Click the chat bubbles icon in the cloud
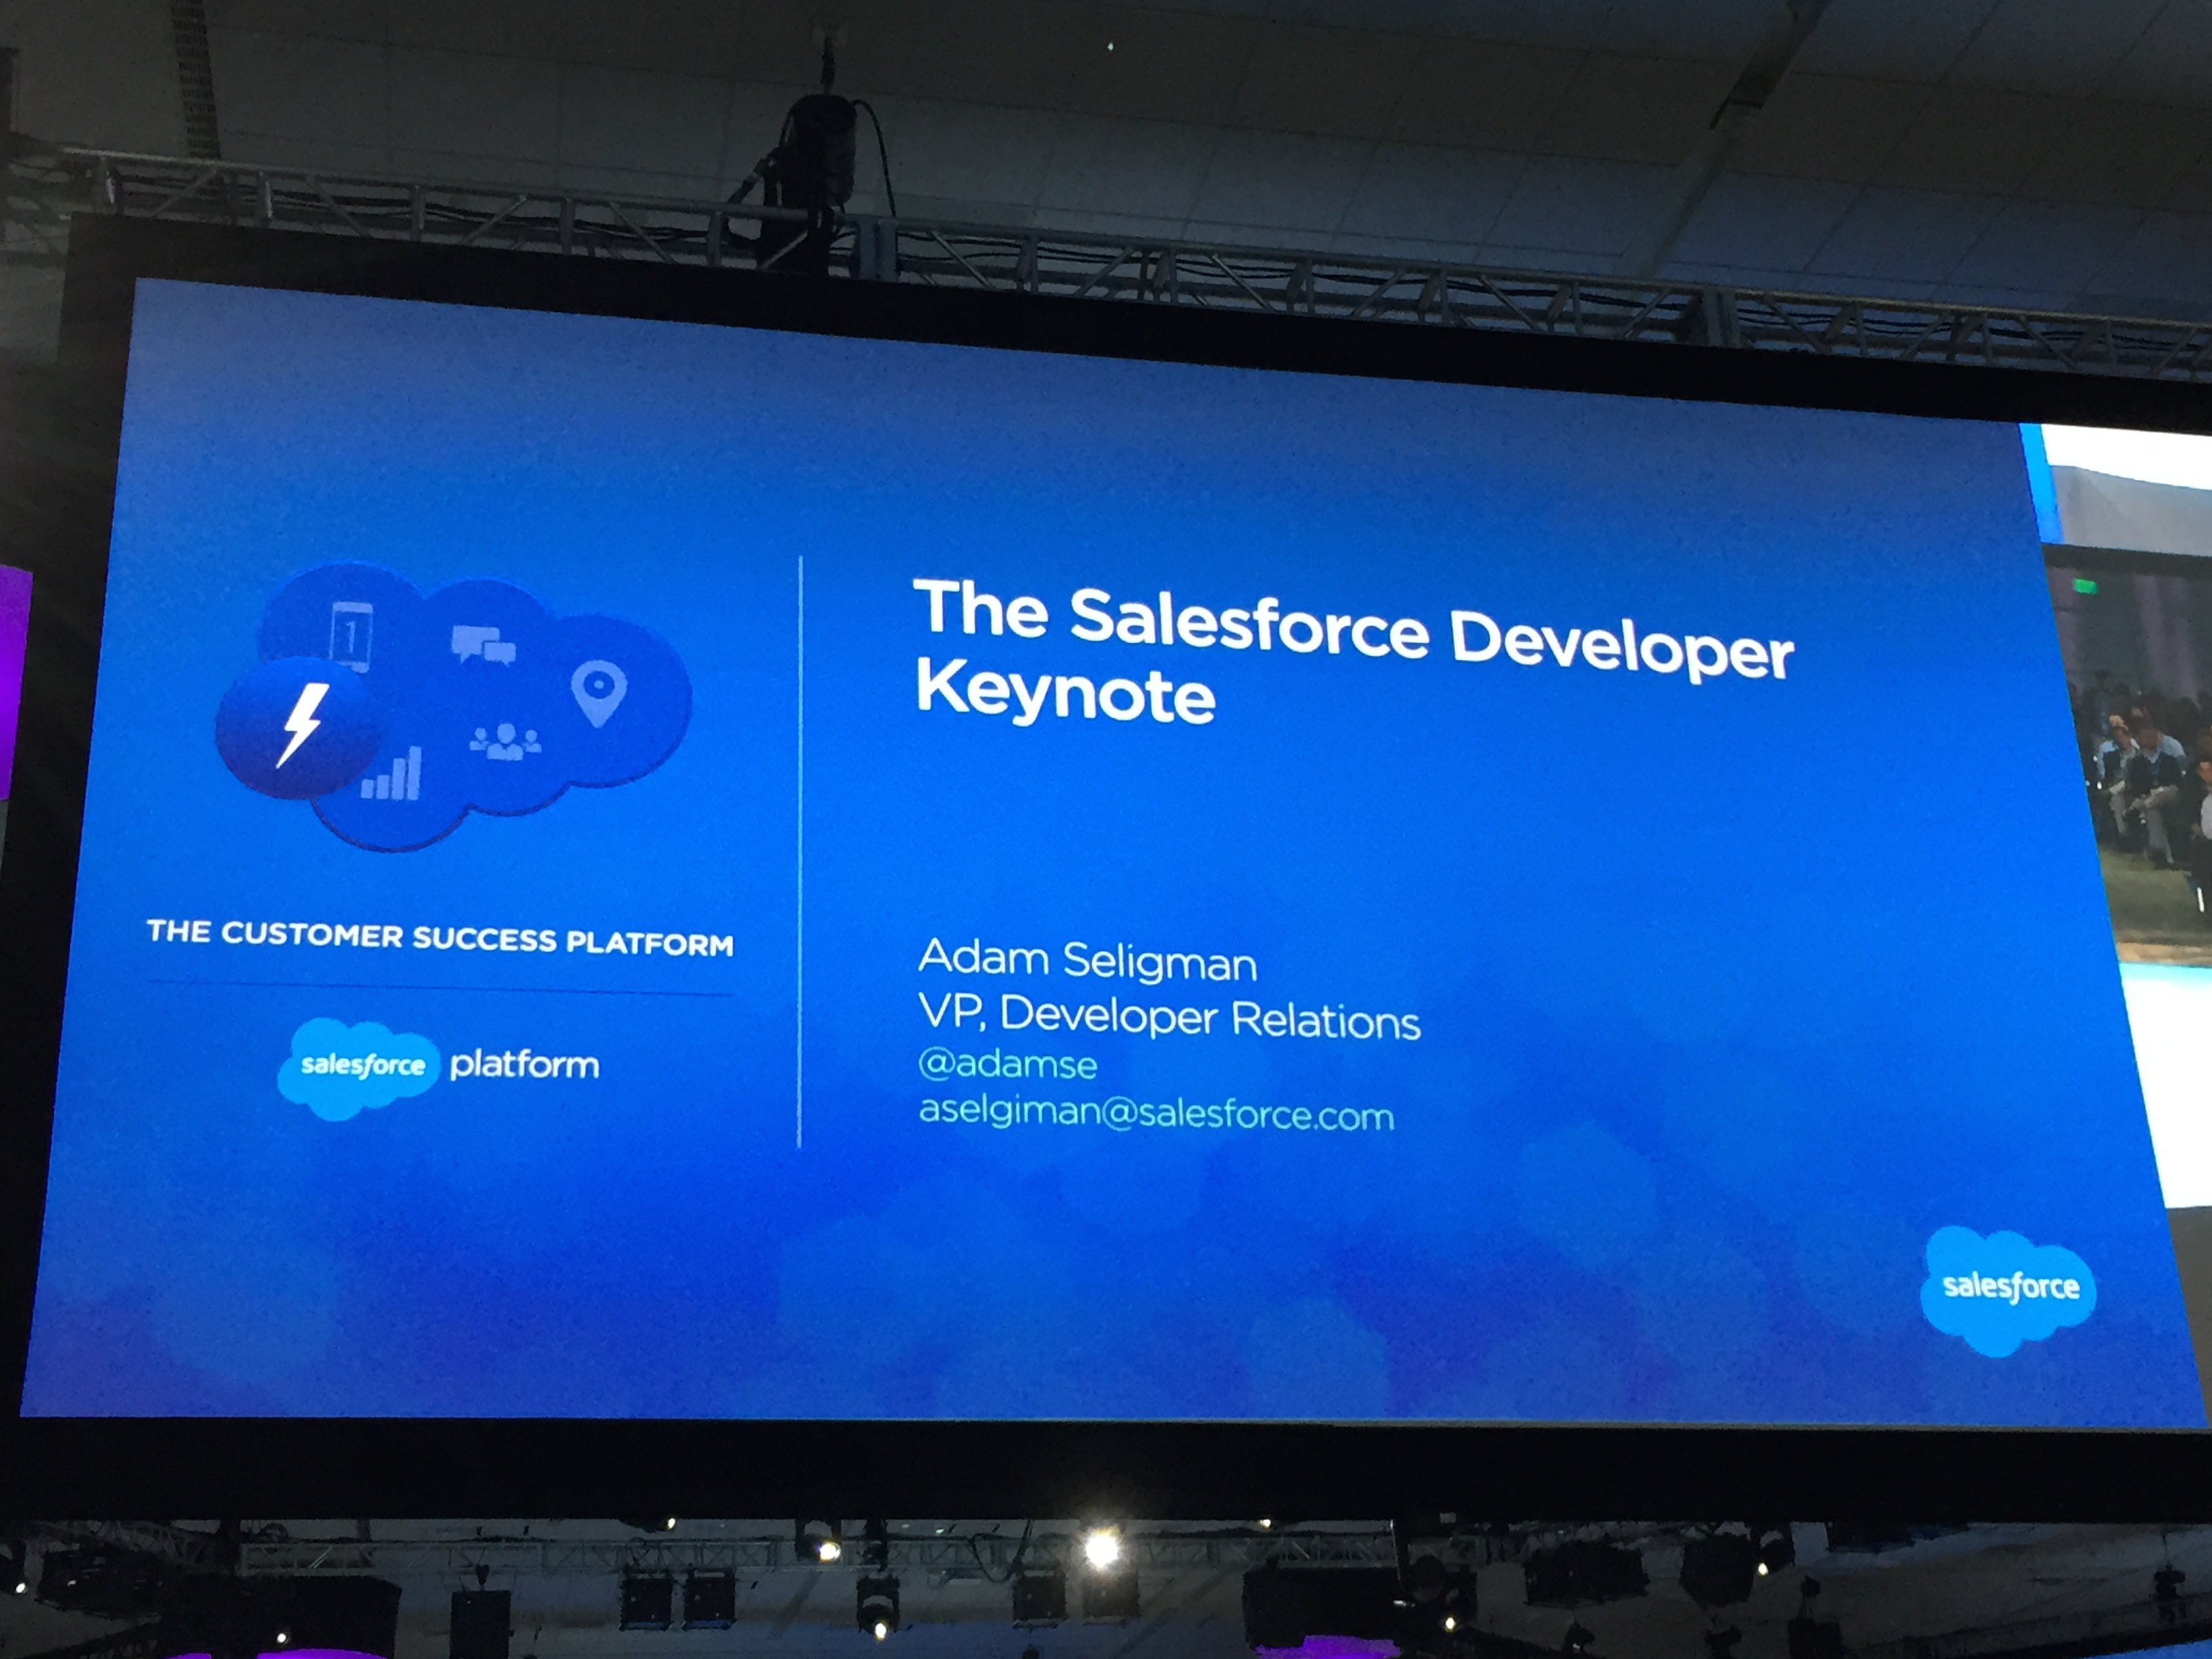2212x1659 pixels. click(x=483, y=645)
